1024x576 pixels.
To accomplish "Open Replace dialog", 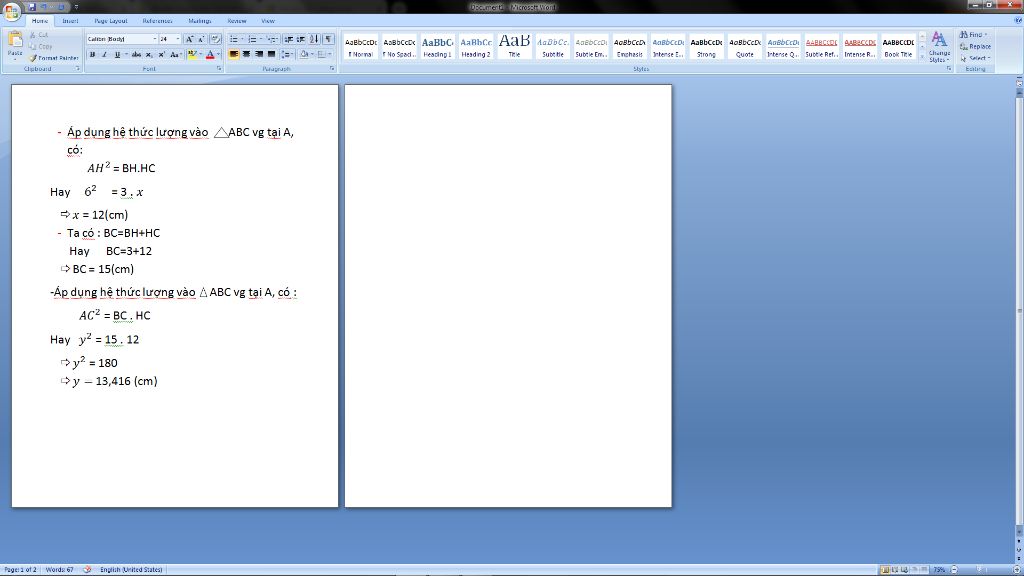I will tap(975, 46).
